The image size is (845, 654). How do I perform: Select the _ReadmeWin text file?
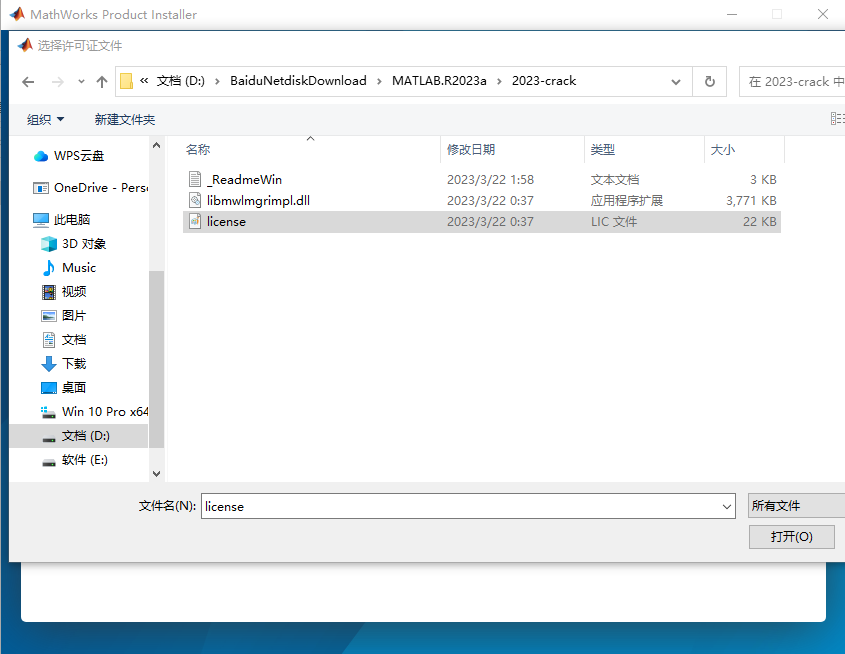click(x=482, y=179)
